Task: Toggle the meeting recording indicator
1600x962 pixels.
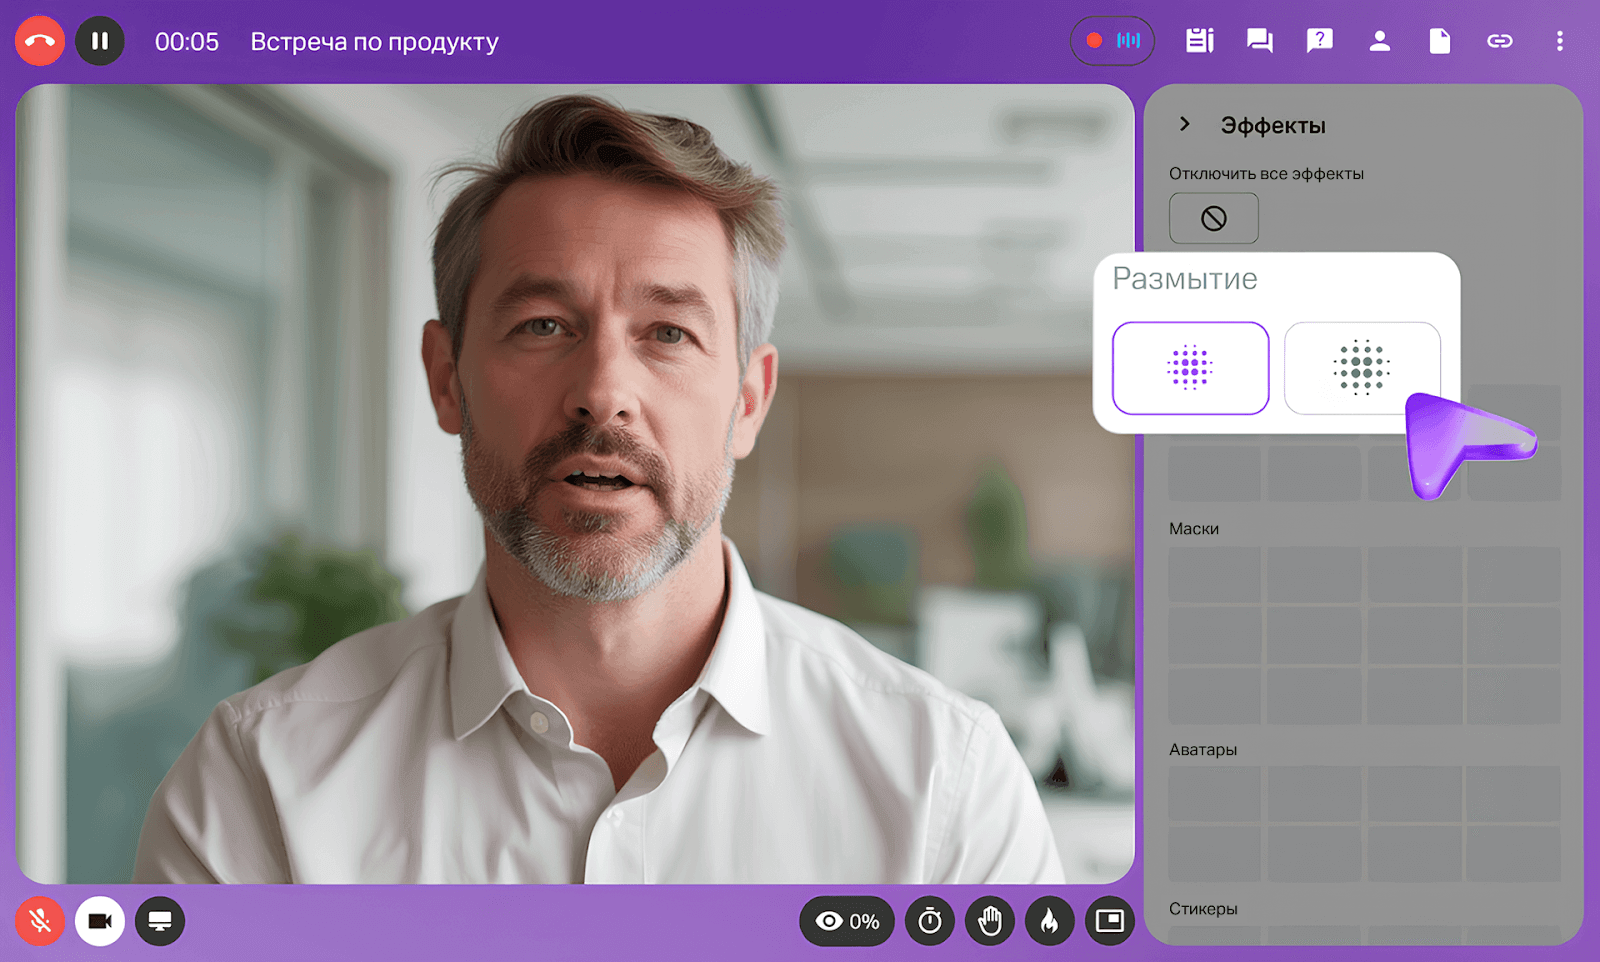Action: (x=1112, y=41)
